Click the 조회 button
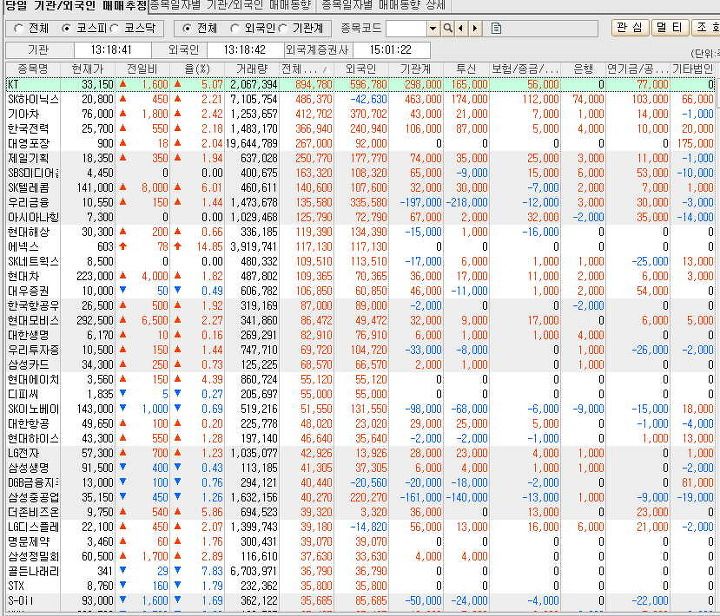This screenshot has height=616, width=720. [705, 28]
